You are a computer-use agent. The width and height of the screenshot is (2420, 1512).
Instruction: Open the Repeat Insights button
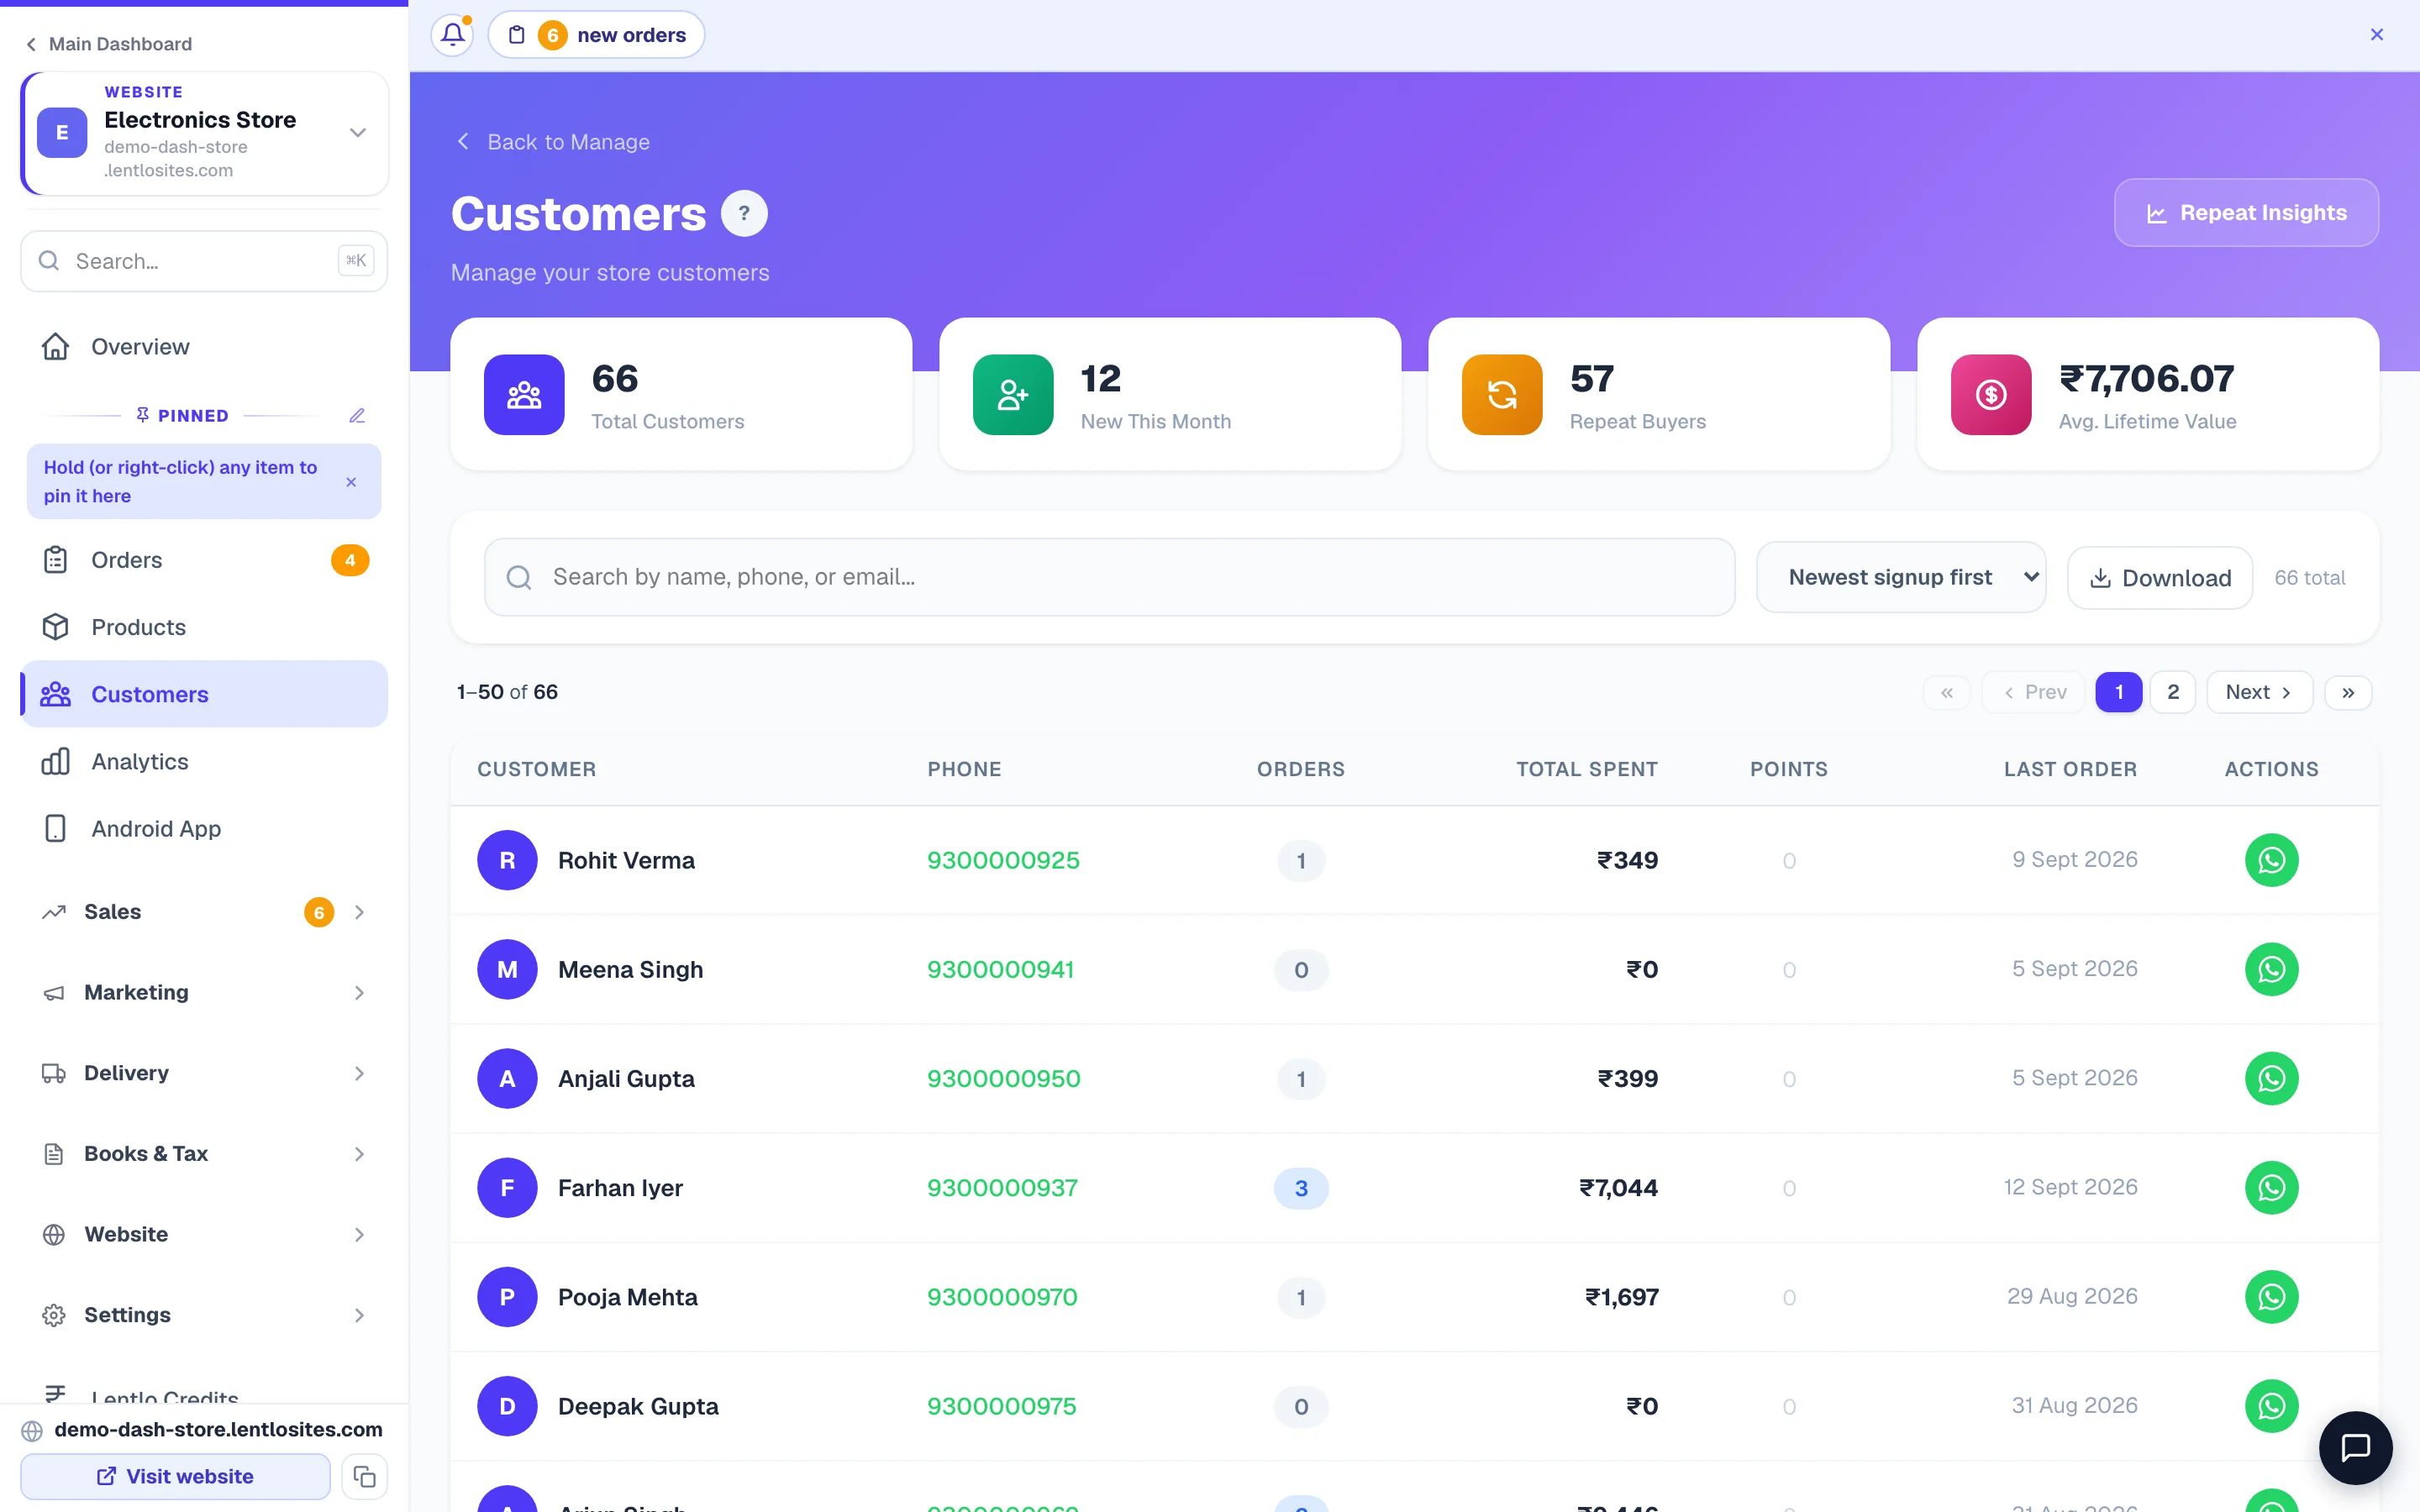tap(2246, 212)
